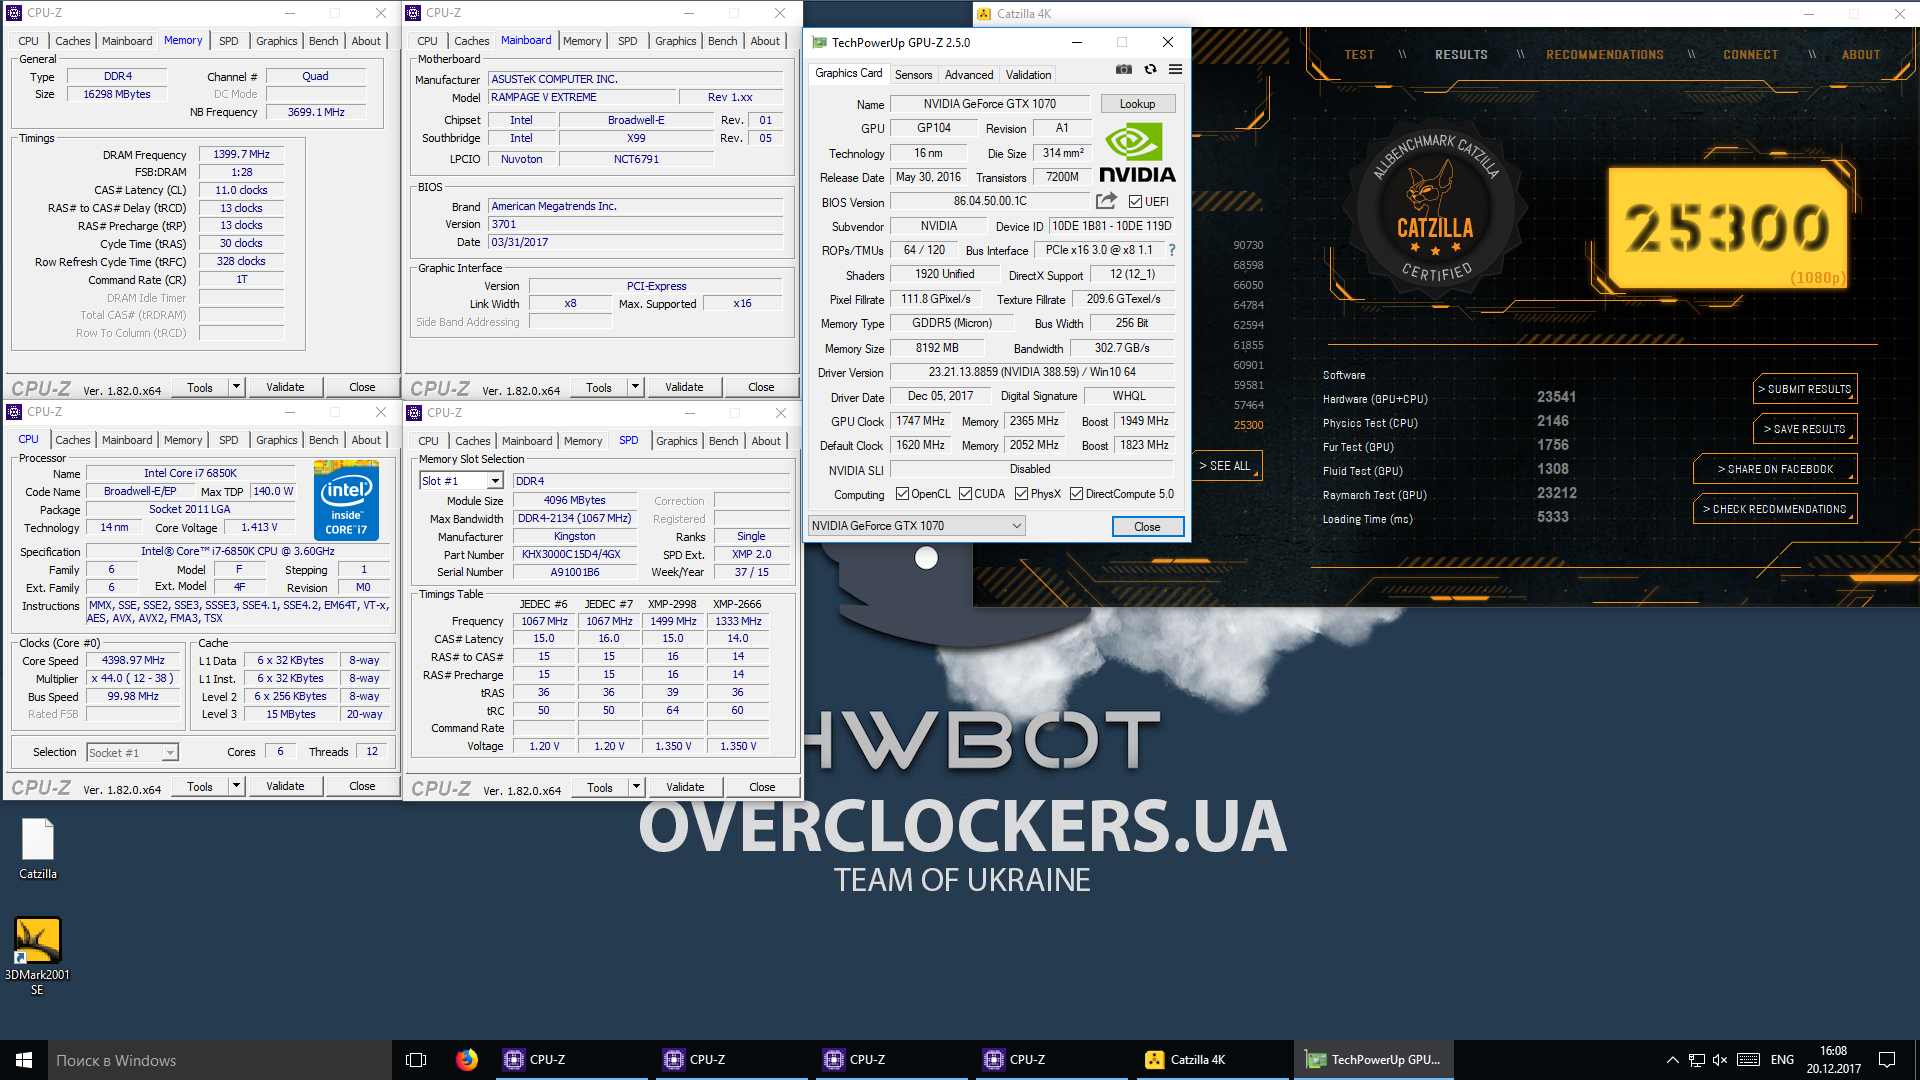Open the Action Center notification icon
1920x1080 pixels.
(1887, 1060)
